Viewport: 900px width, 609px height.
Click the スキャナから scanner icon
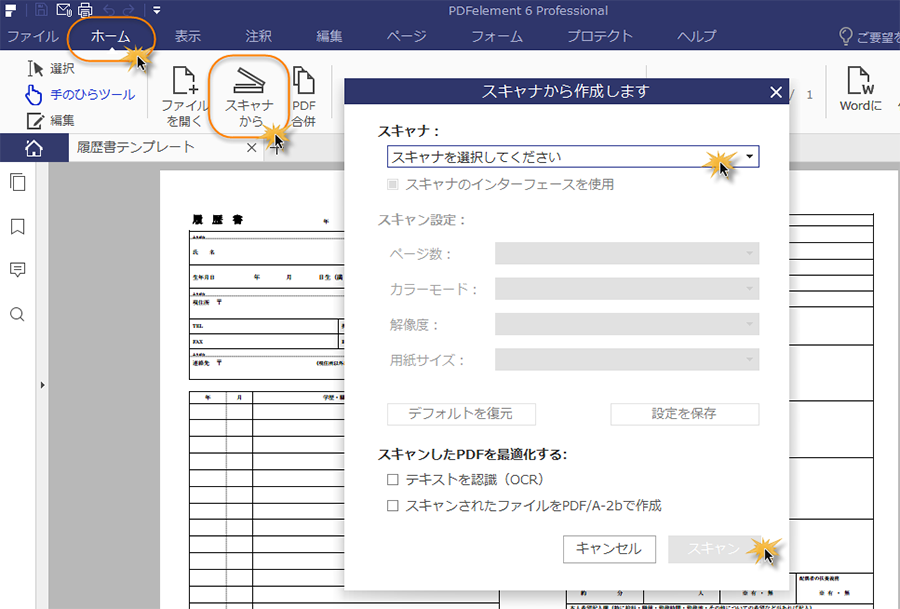(x=249, y=96)
